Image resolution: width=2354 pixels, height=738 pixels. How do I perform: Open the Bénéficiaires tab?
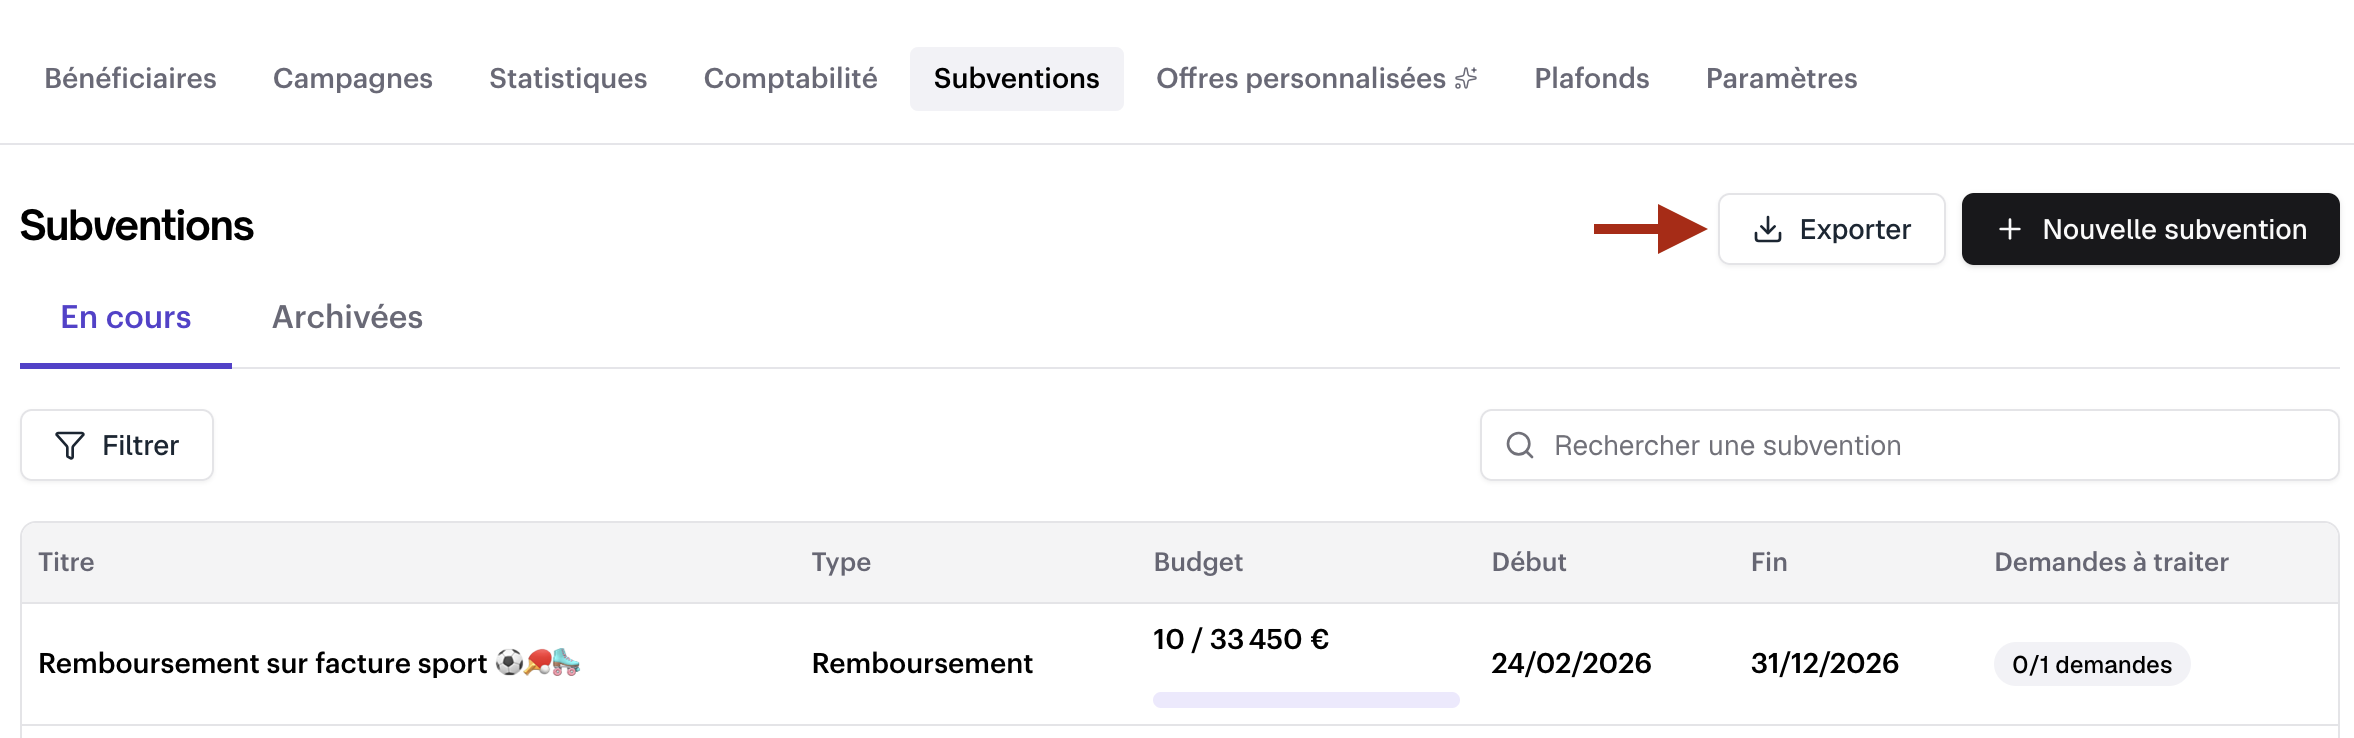coord(131,78)
